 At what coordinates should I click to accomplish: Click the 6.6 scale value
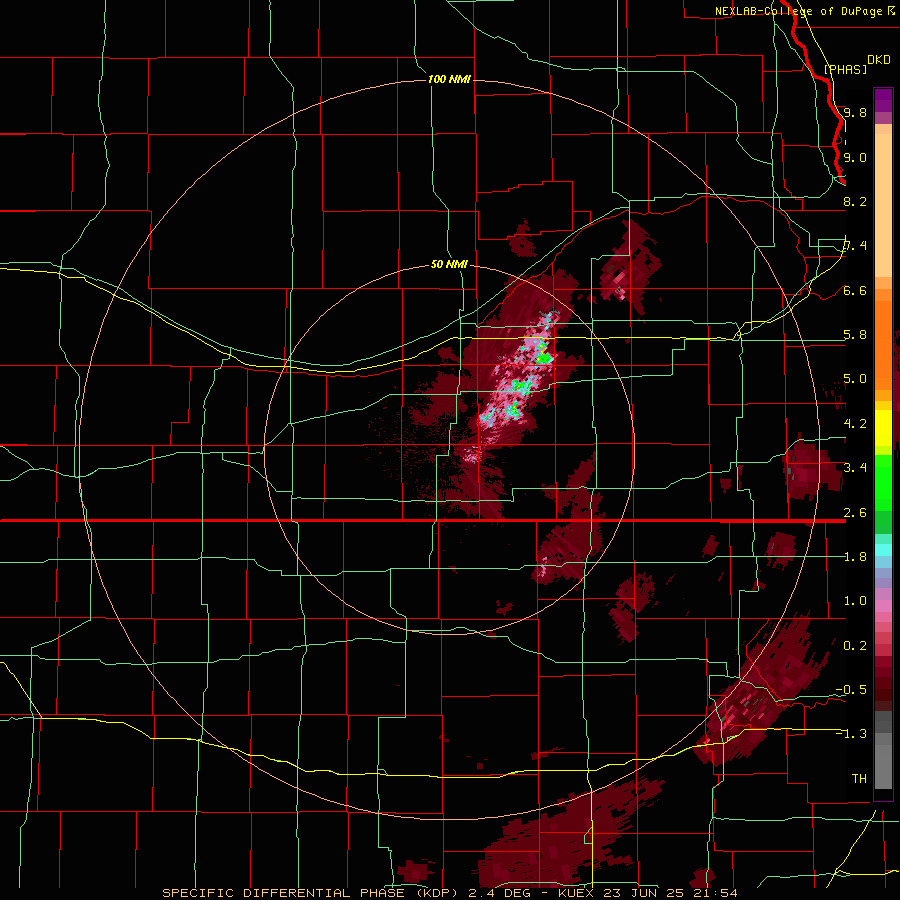click(x=855, y=290)
